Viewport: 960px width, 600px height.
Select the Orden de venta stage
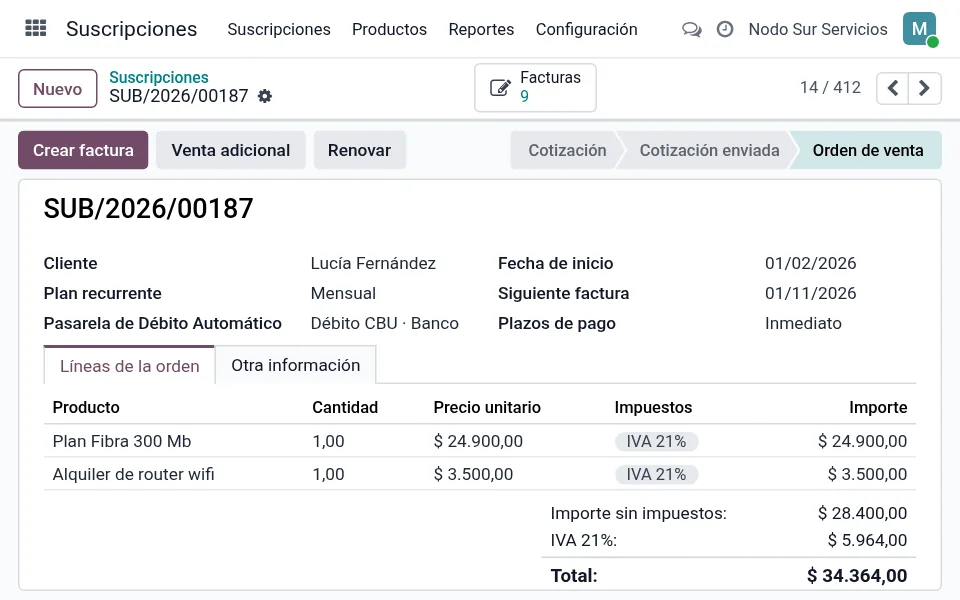(x=868, y=150)
